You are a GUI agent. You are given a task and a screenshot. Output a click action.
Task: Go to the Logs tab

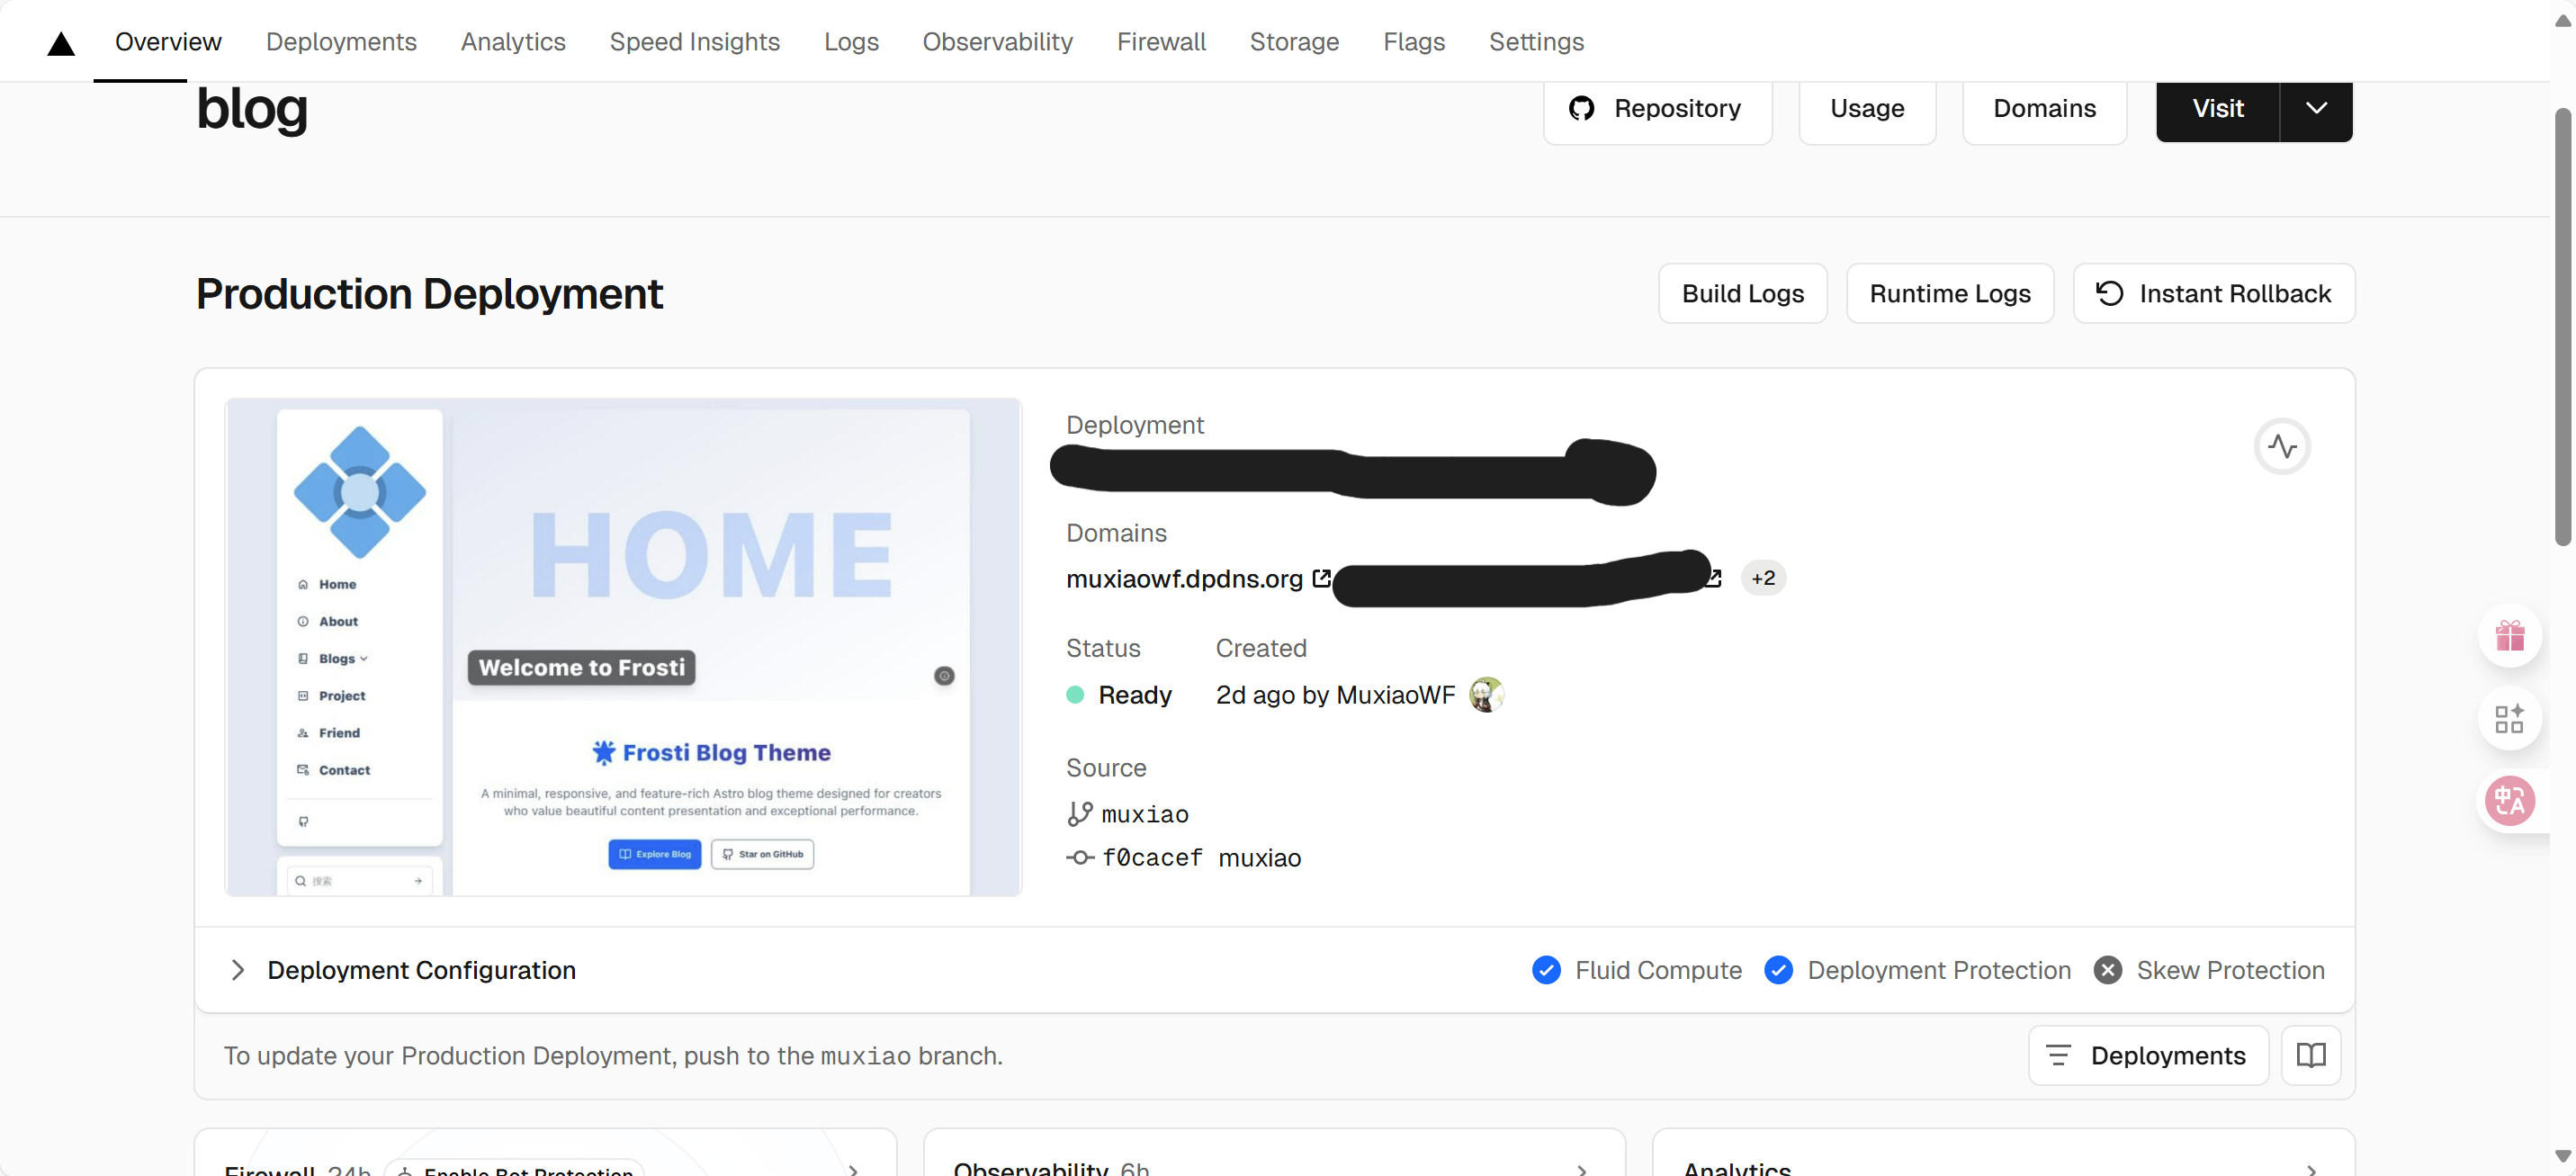(x=851, y=42)
